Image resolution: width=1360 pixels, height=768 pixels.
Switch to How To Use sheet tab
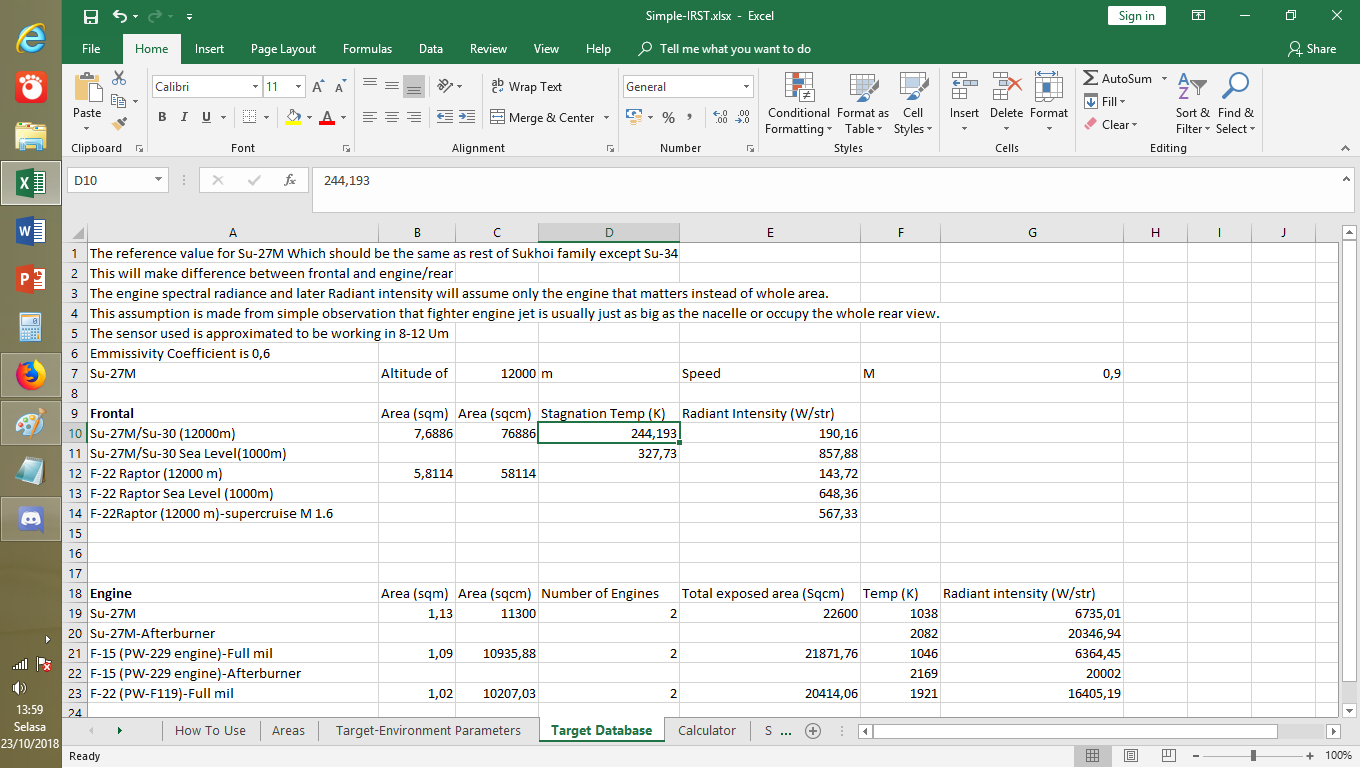point(210,731)
